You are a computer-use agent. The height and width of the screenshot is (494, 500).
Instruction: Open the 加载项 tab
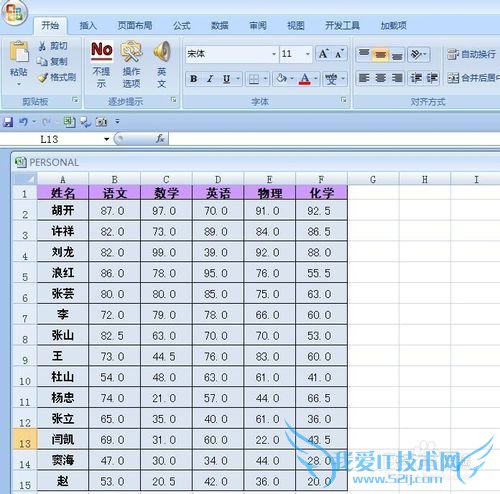(x=394, y=26)
